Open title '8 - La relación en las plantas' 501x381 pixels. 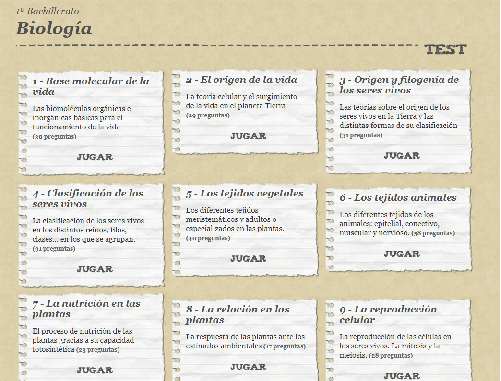point(237,314)
